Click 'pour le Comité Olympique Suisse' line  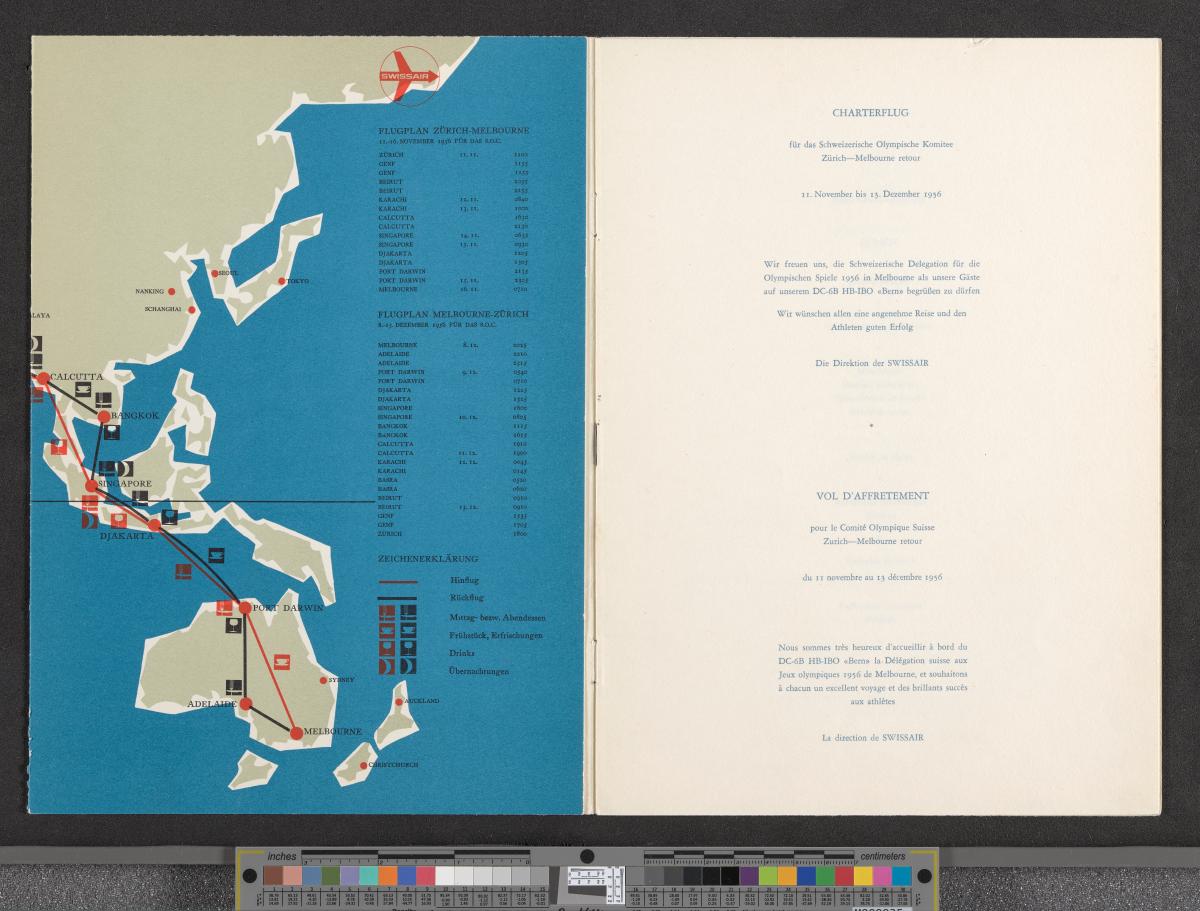[870, 525]
